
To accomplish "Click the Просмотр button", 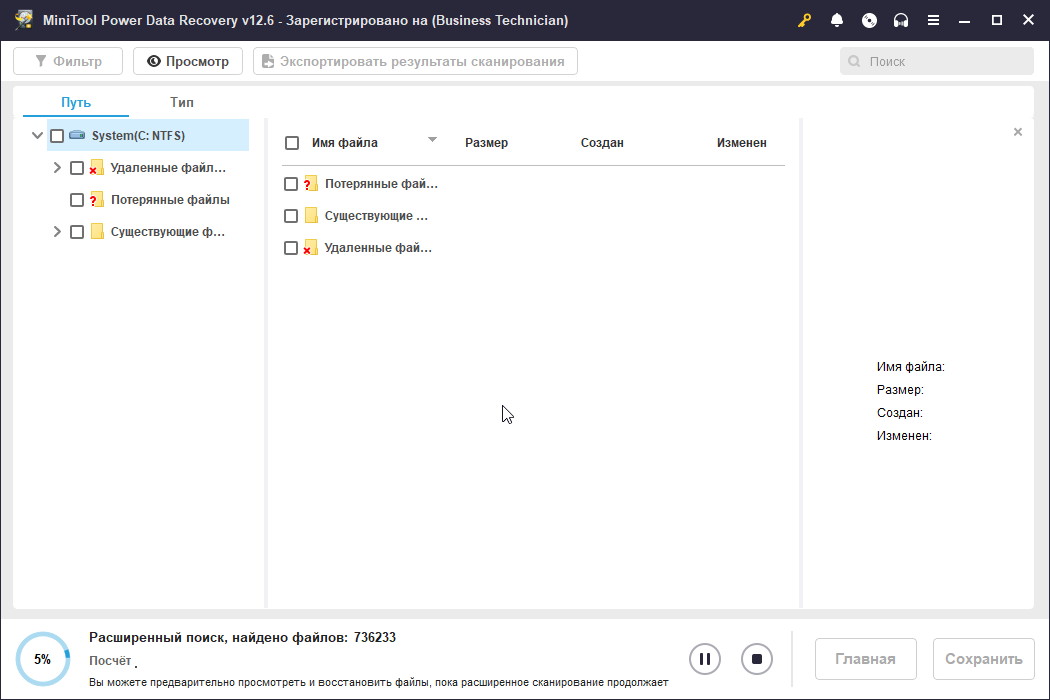I will pyautogui.click(x=188, y=61).
